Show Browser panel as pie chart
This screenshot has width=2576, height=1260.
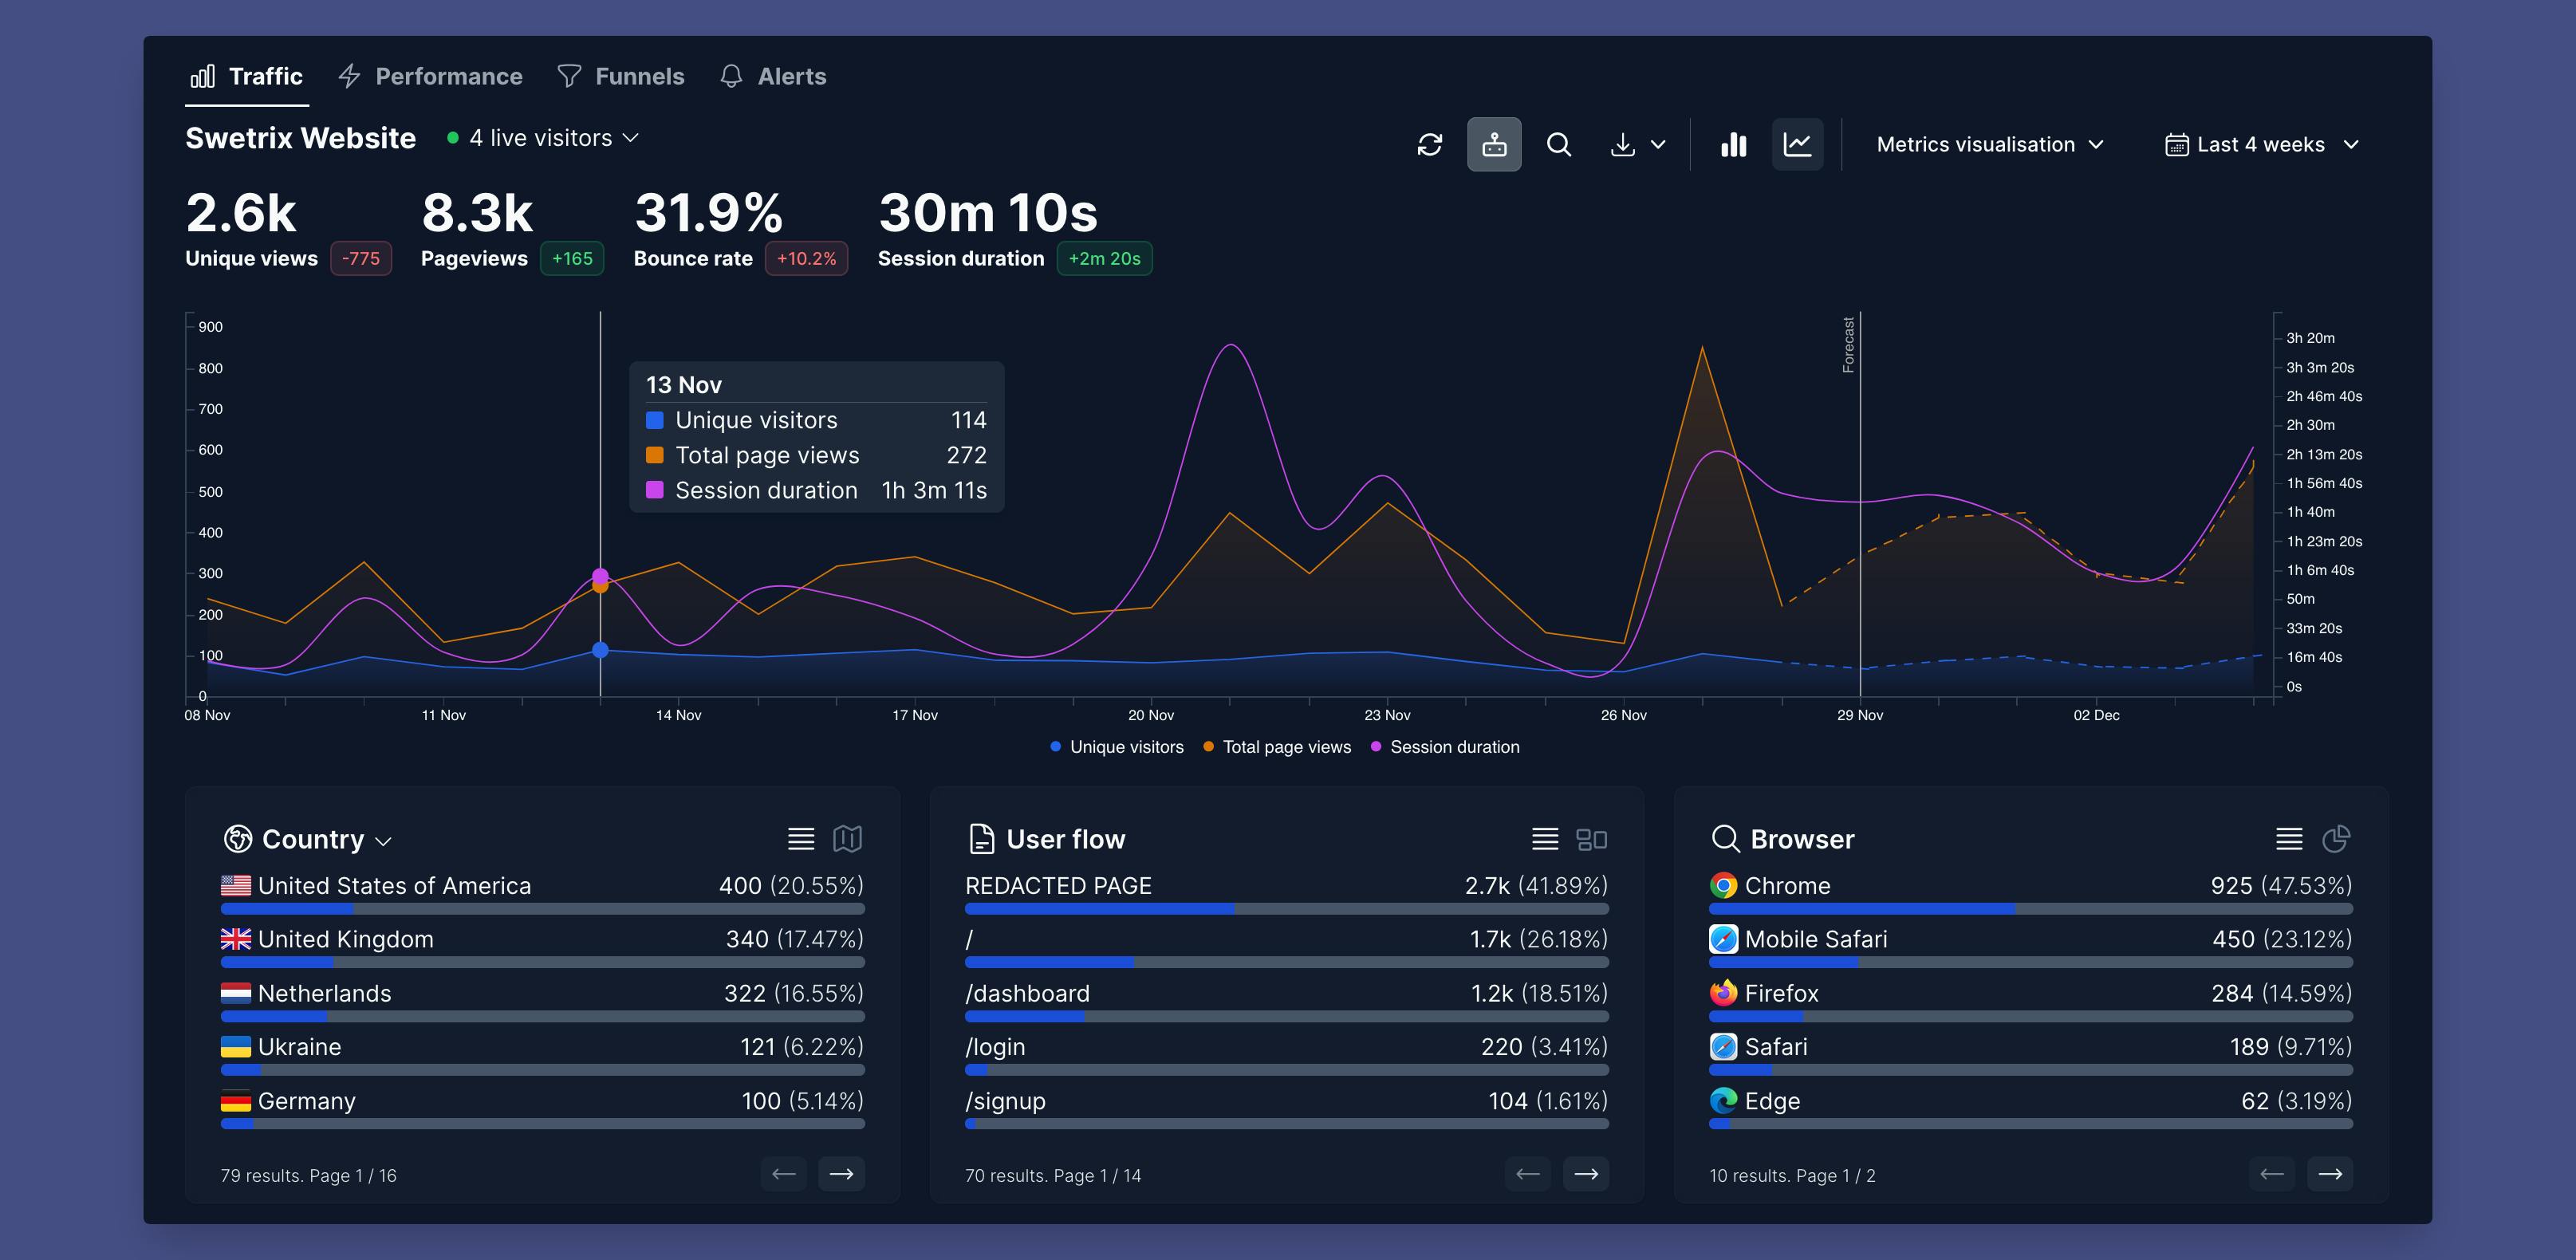coord(2336,839)
